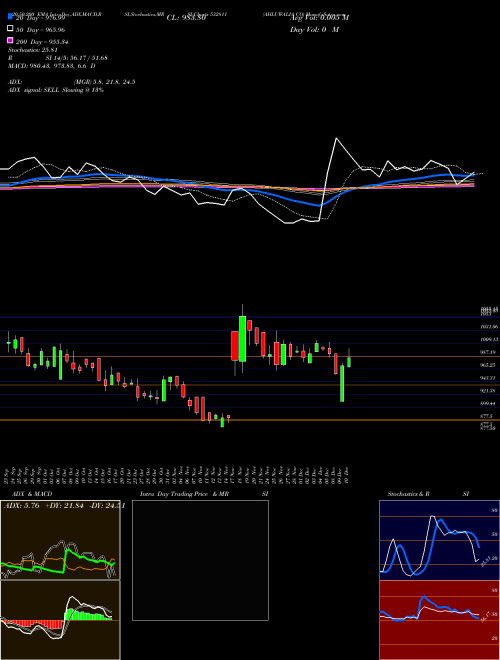500x660 pixels.
Task: Click 'ADX signal: SELL Slowing @ 18%' text
Action: point(56,90)
